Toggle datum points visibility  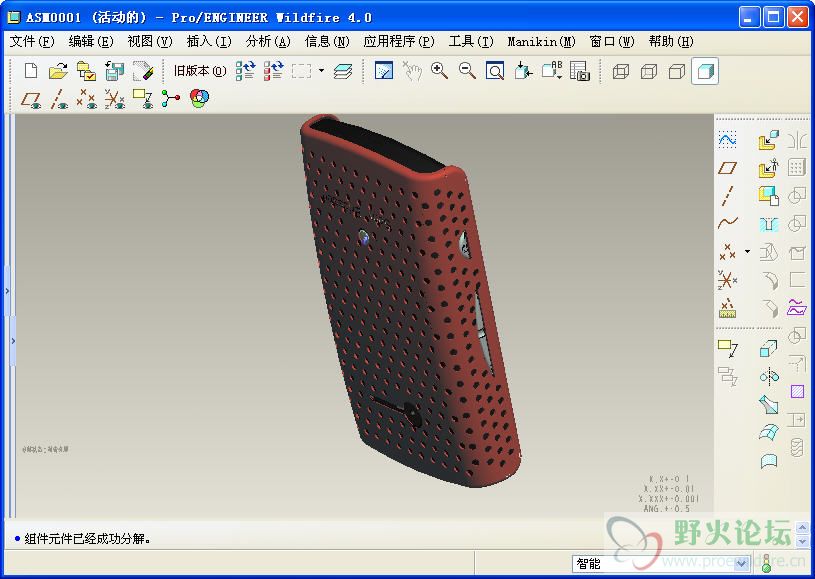(x=86, y=99)
